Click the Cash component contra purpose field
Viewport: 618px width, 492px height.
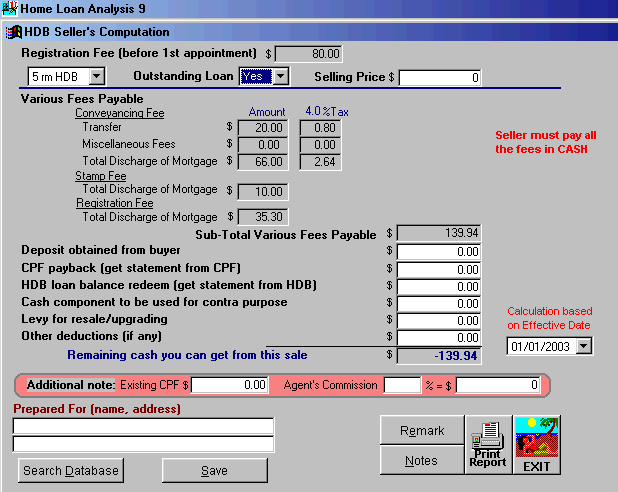pos(438,304)
